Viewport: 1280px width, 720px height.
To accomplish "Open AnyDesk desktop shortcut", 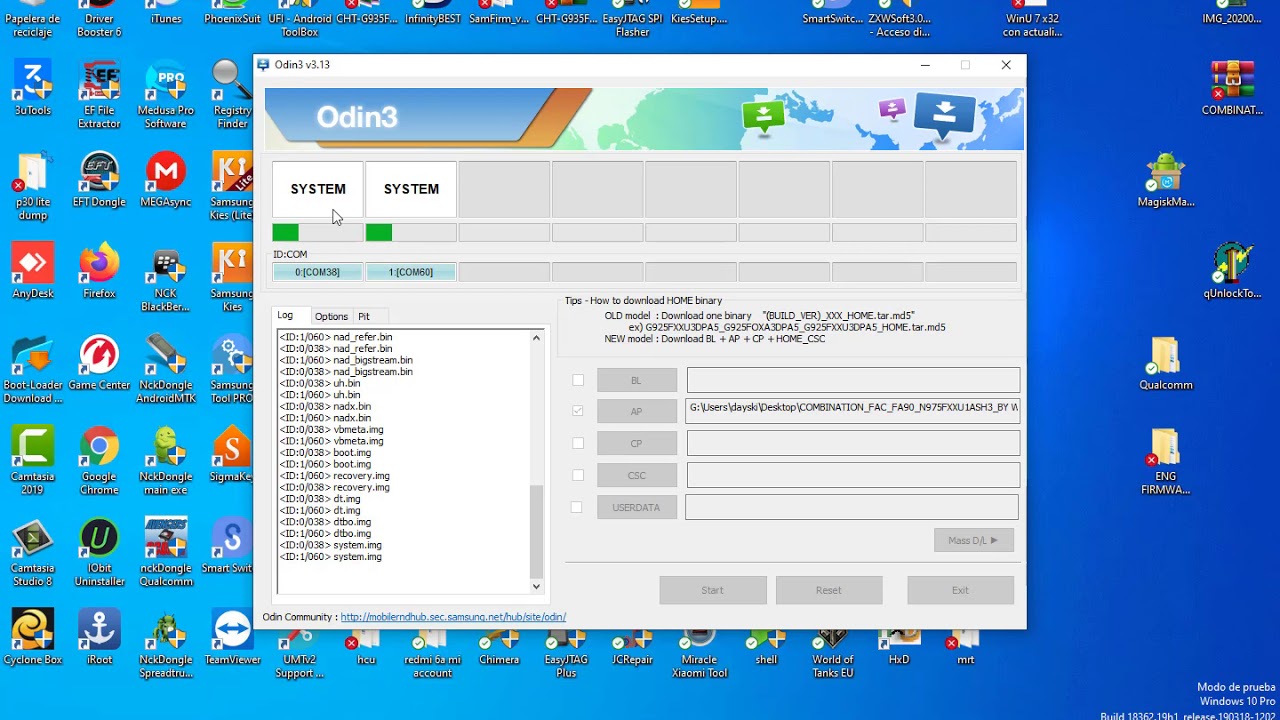I will click(x=33, y=272).
